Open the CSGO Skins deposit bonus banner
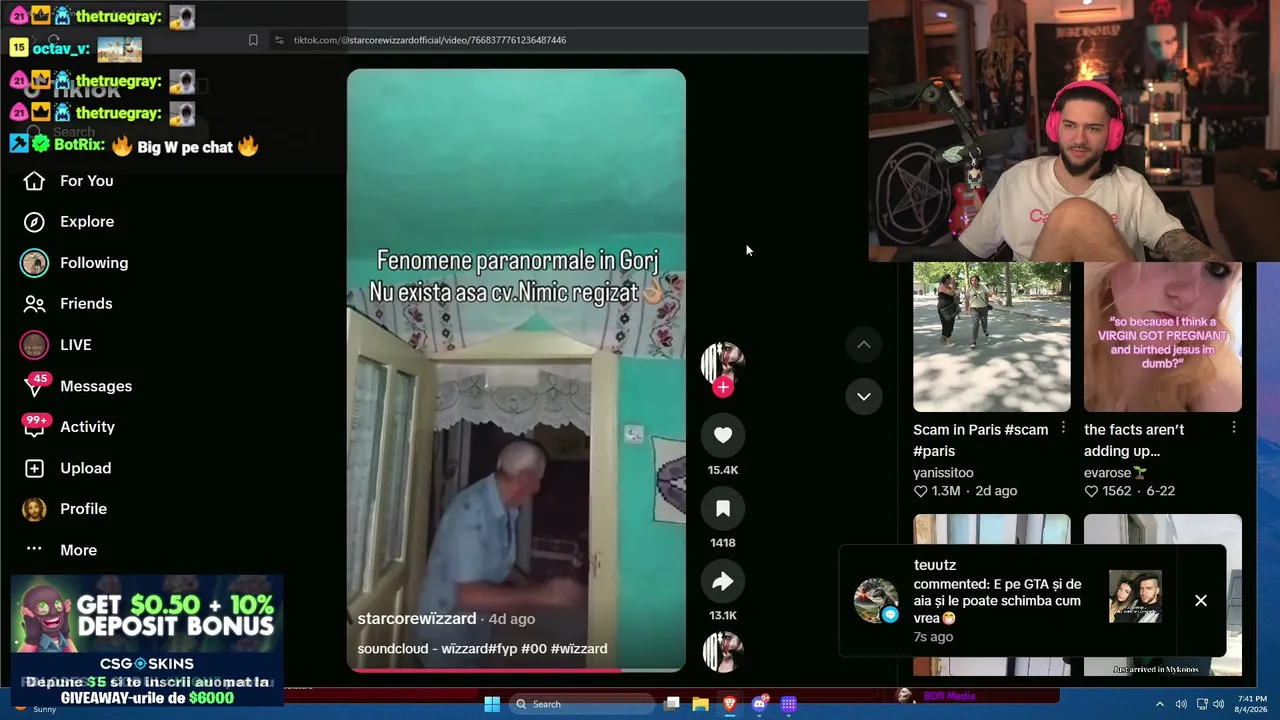The image size is (1280, 720). coord(147,640)
